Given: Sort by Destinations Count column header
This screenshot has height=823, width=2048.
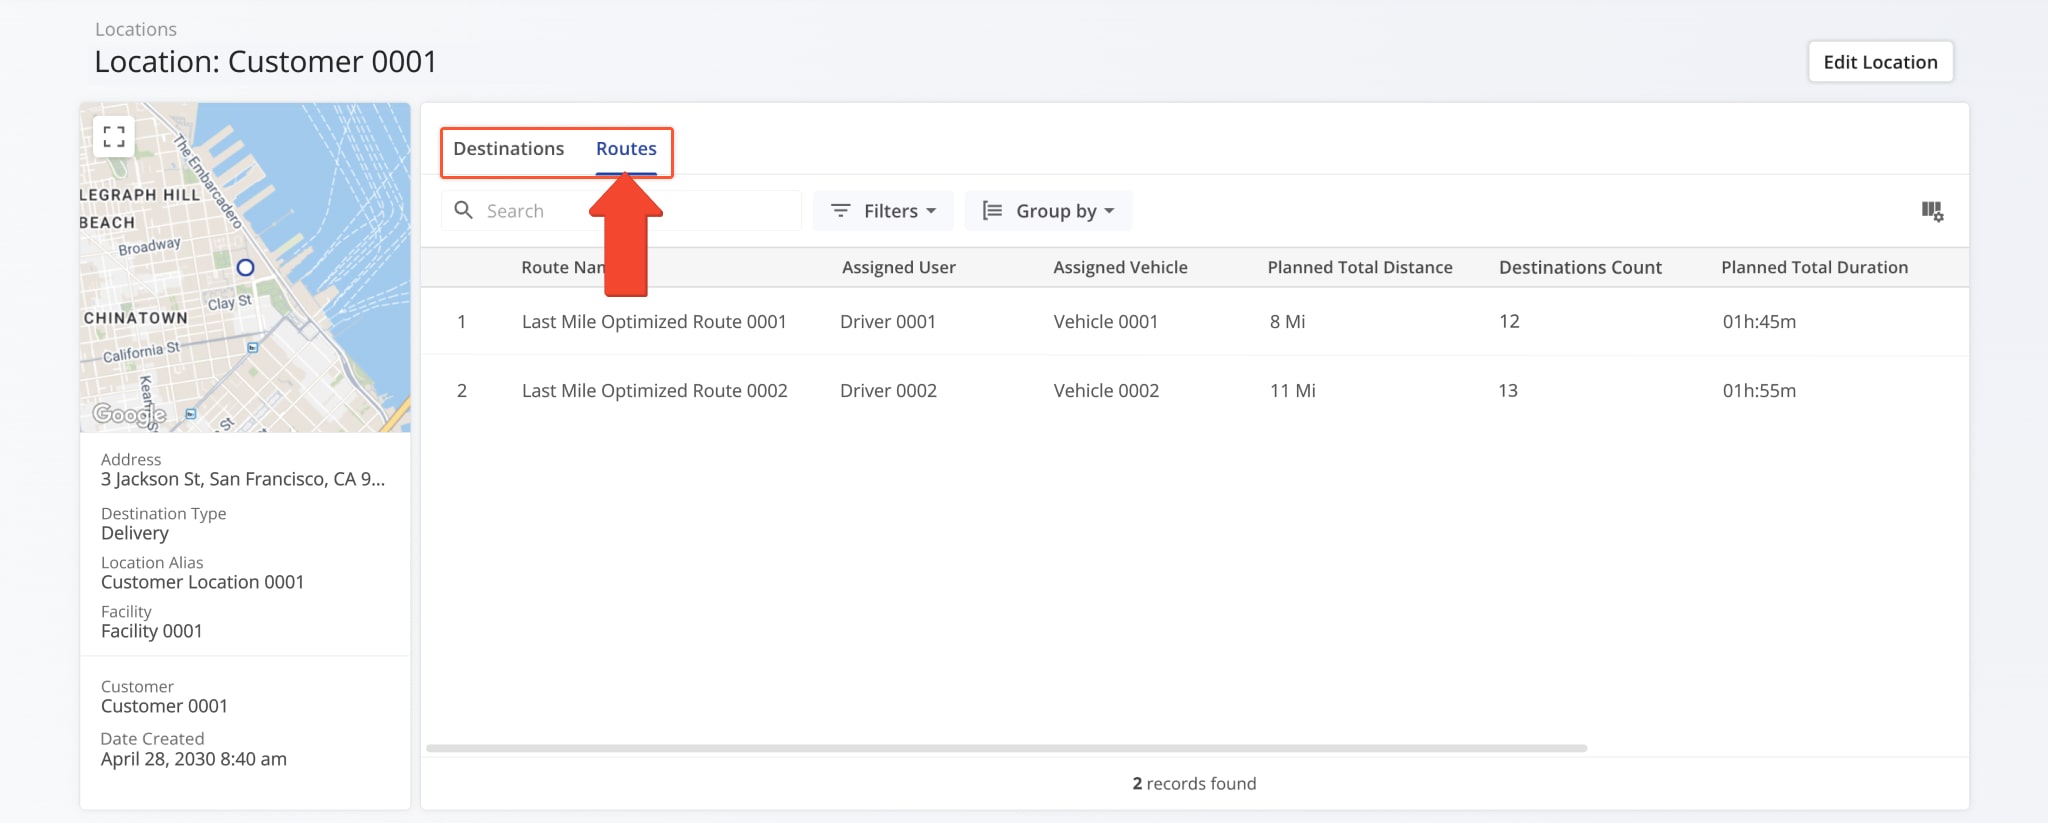Looking at the screenshot, I should point(1580,268).
